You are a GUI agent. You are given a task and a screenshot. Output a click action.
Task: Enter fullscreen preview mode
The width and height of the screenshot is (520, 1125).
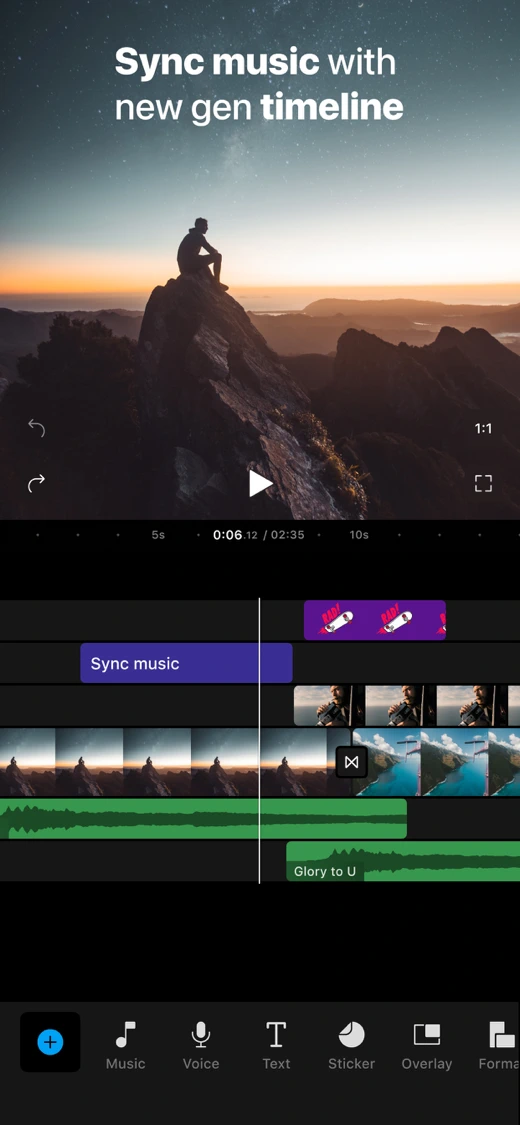(x=483, y=484)
